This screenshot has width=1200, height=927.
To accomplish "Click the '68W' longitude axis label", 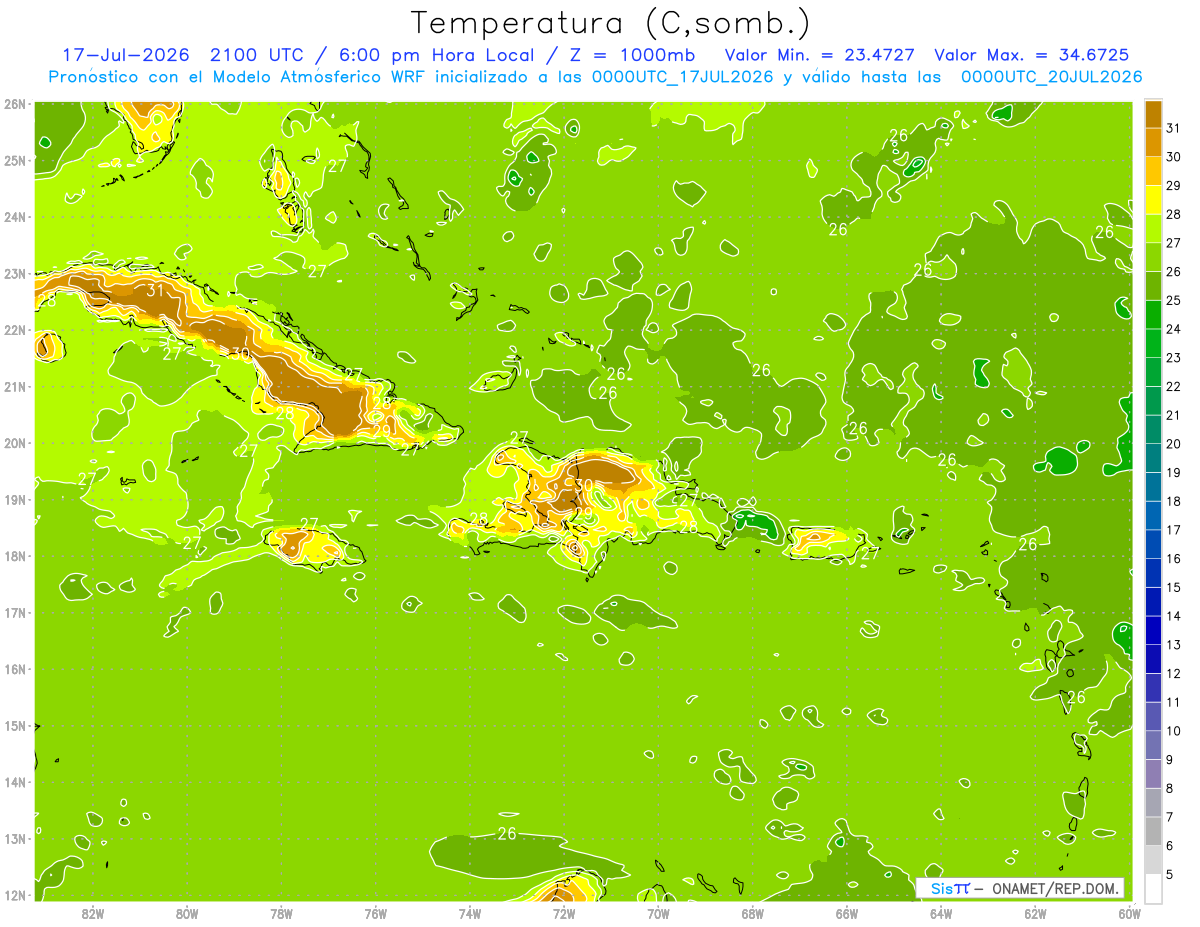I will [x=752, y=913].
